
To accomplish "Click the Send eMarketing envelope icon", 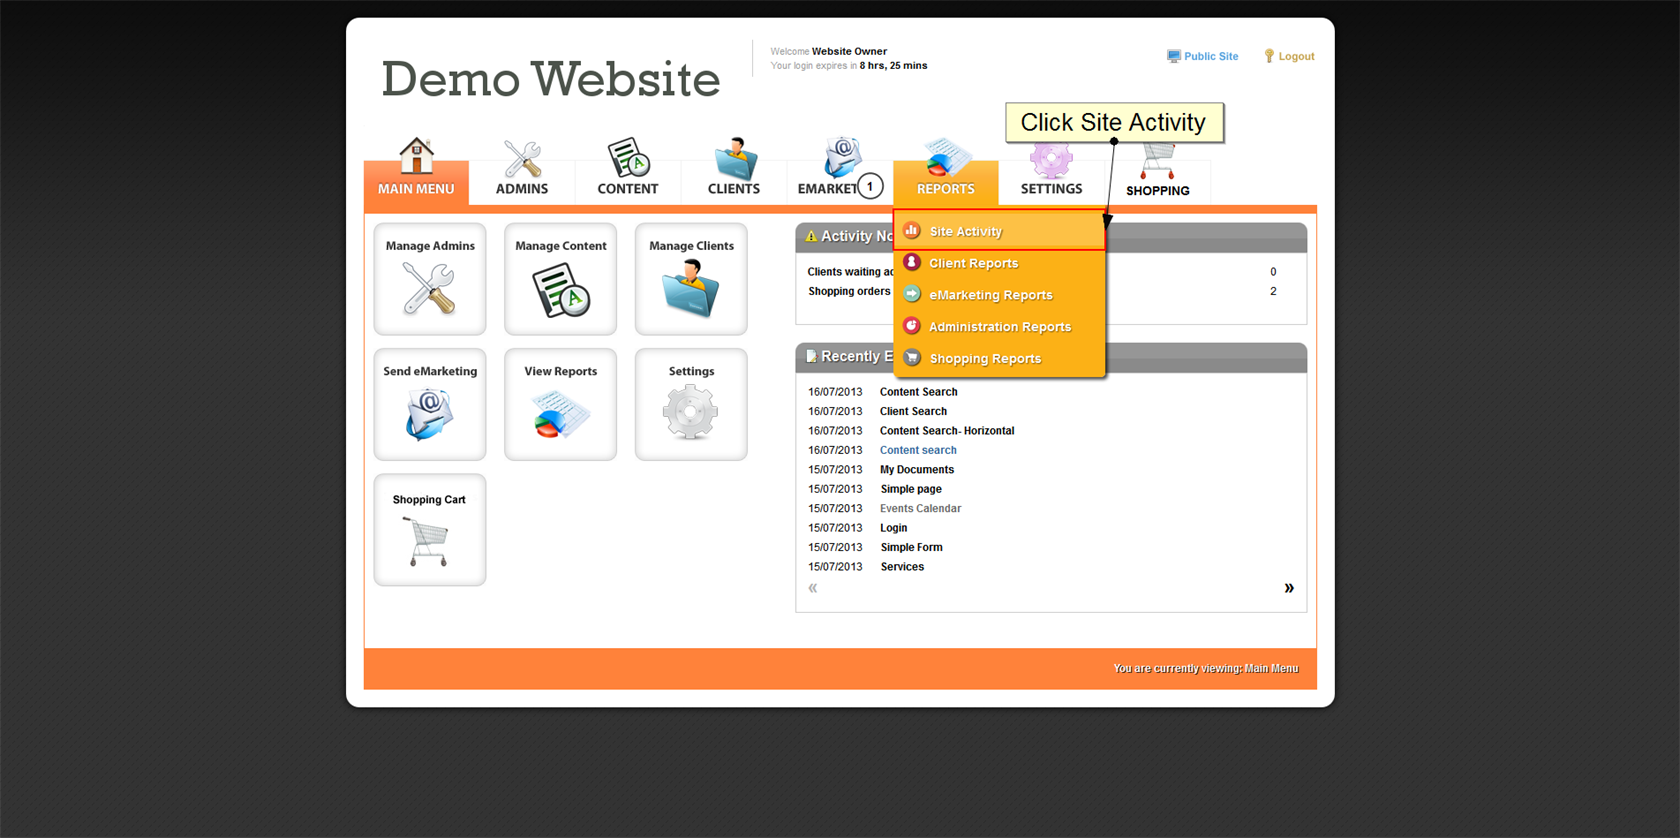I will [429, 414].
